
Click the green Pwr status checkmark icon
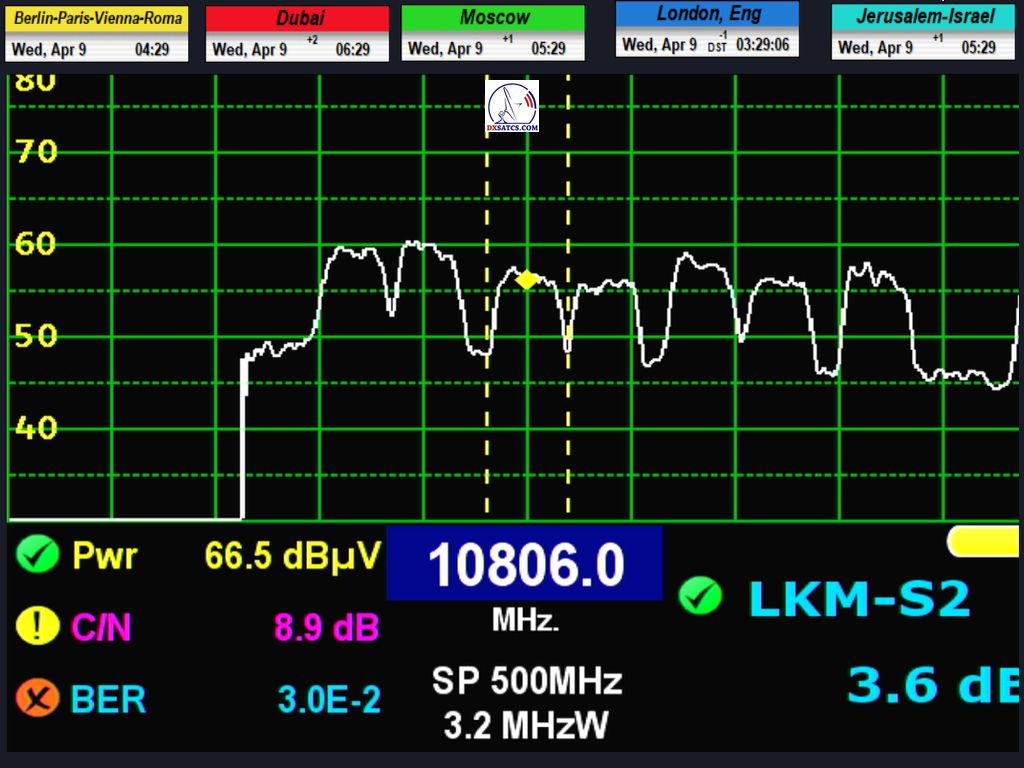(x=38, y=555)
